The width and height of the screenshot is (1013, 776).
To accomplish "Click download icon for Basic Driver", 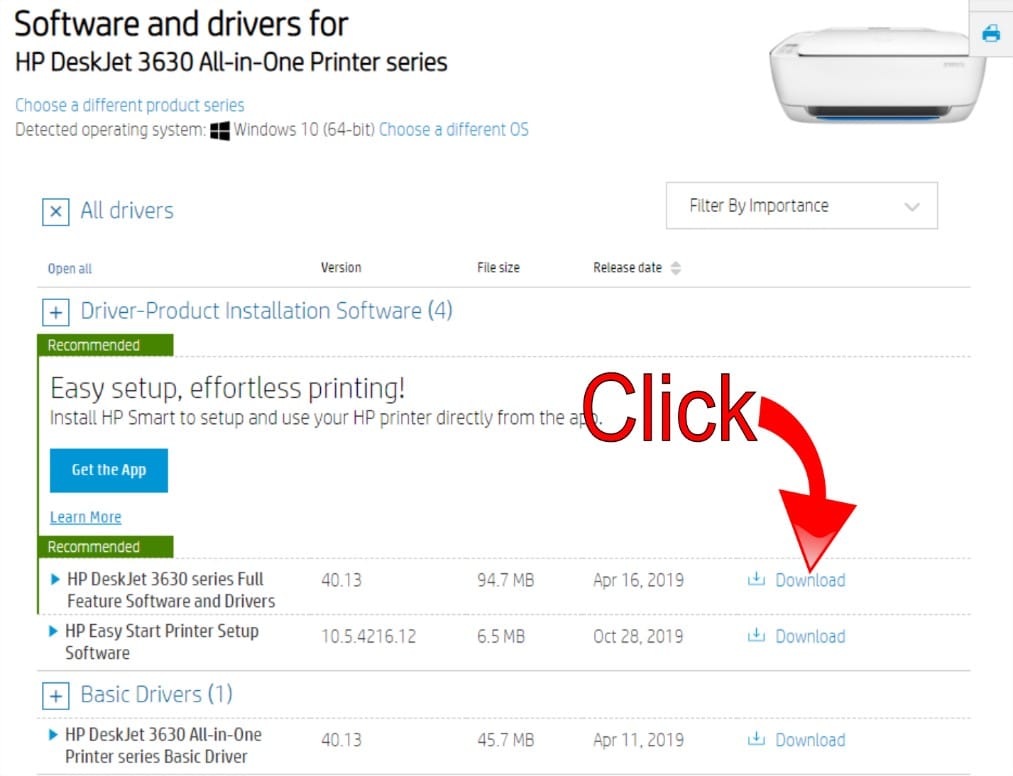I will 756,739.
